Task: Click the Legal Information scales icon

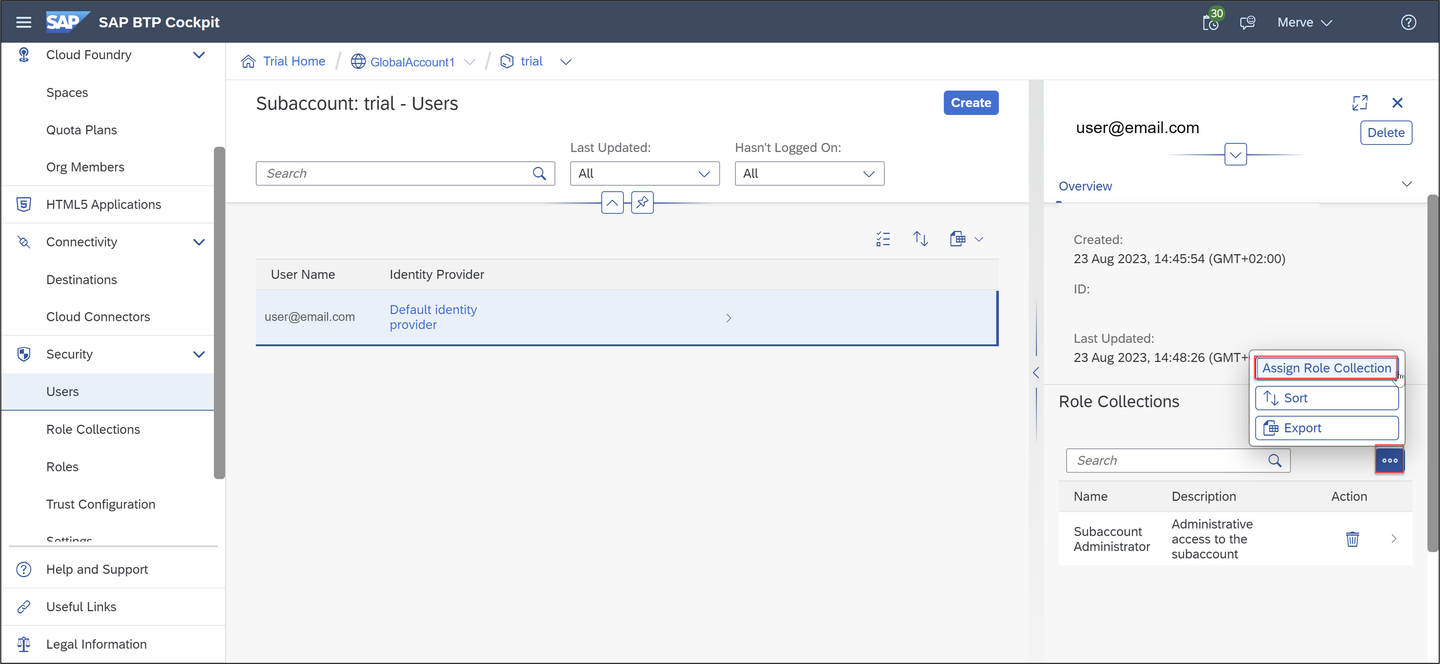Action: (x=24, y=644)
